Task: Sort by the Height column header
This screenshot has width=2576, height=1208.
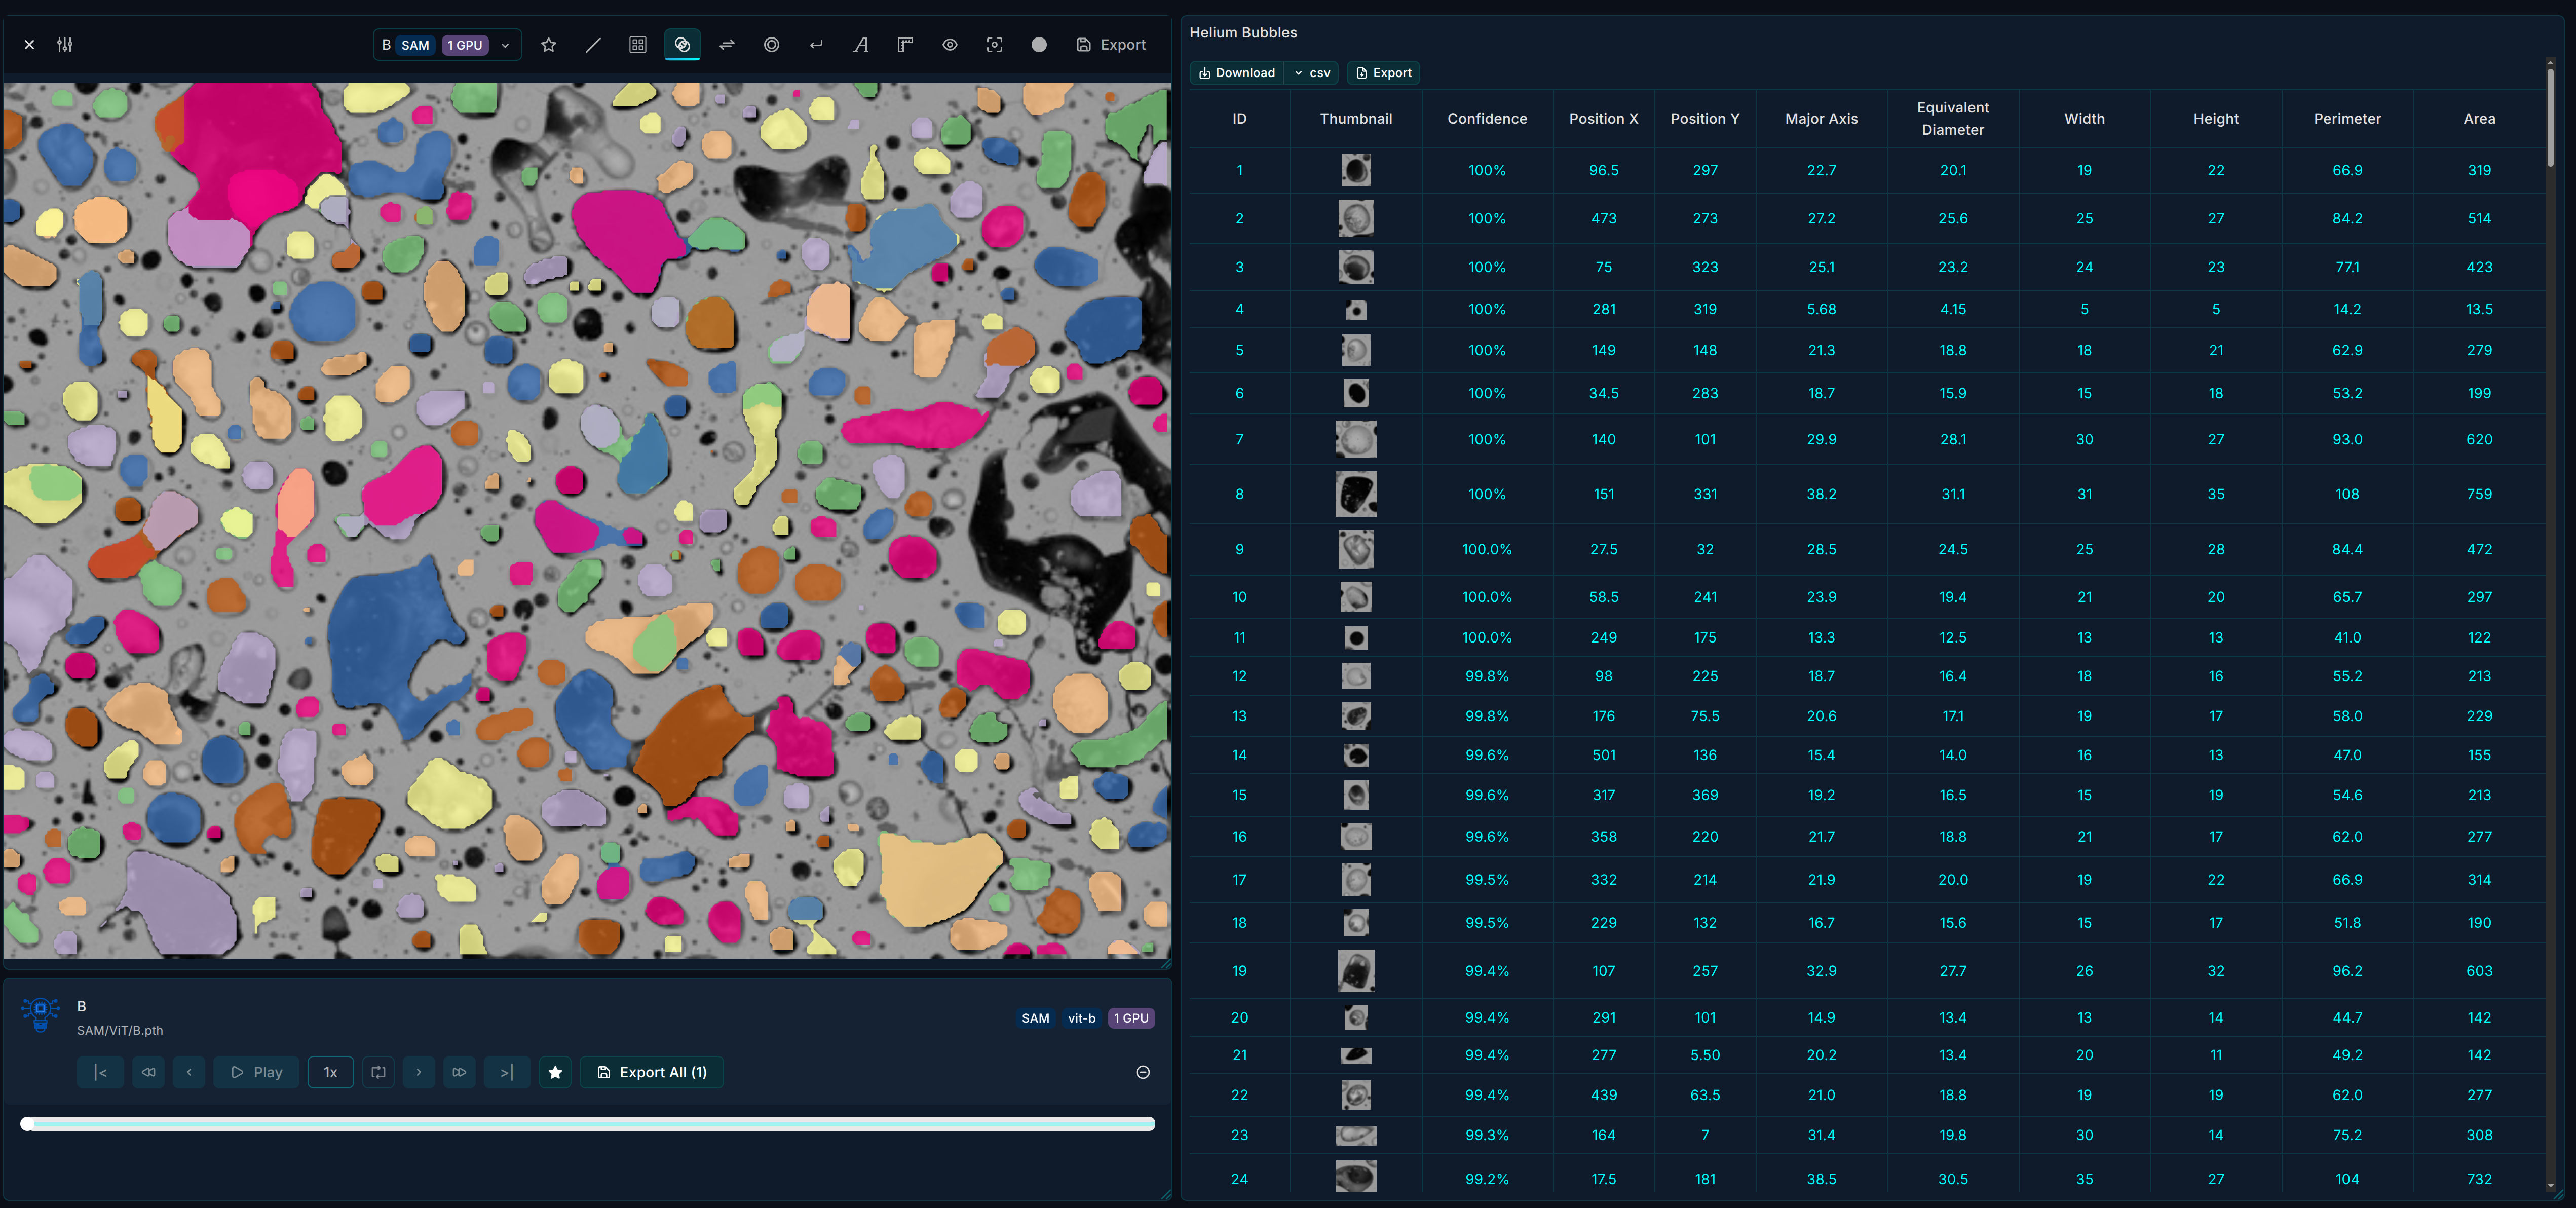Action: (2215, 118)
